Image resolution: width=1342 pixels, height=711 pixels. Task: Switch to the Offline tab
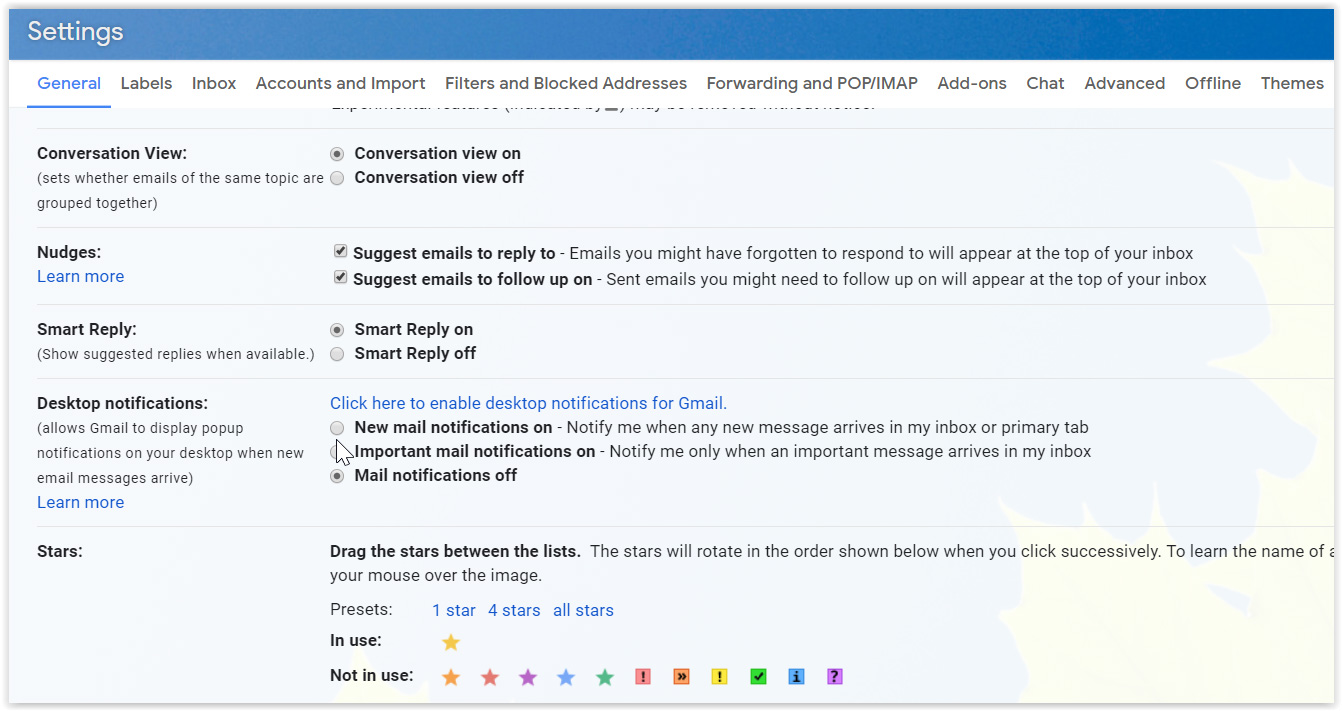tap(1213, 84)
